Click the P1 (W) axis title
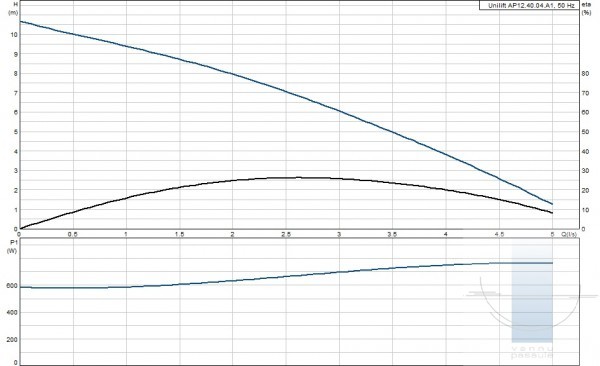Screen dimensions: 600x366 point(12,247)
